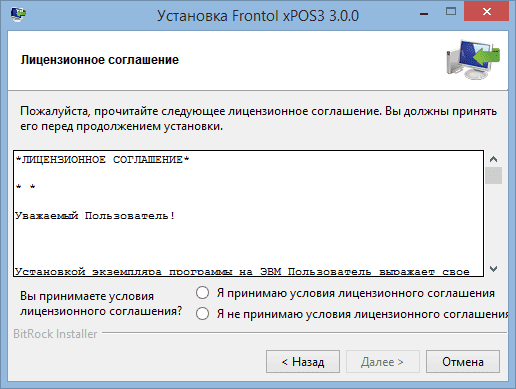516x389 pixels.
Task: Select 'Я принимаю условия' radio button
Action: [202, 293]
